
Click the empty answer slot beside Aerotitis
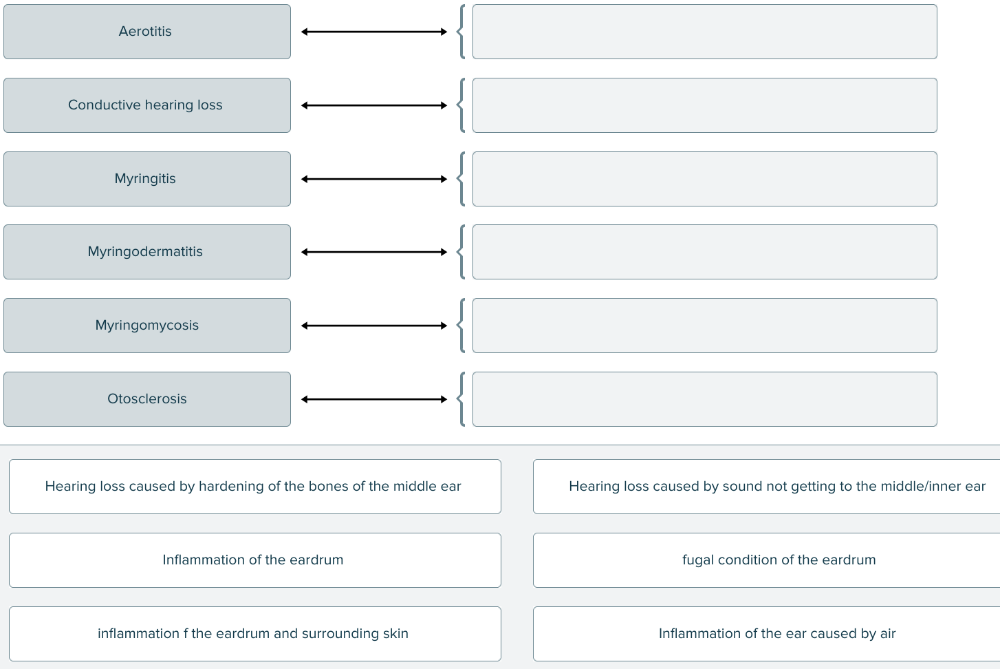pos(704,32)
